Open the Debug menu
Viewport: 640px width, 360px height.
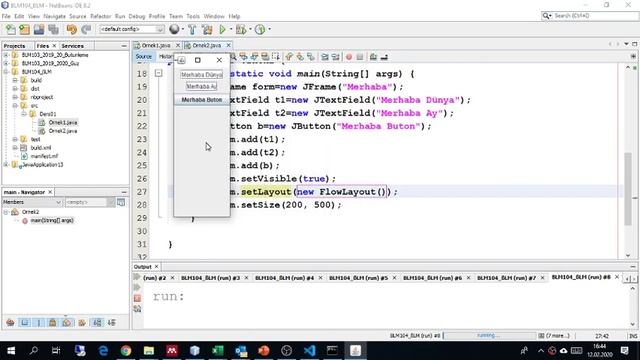tap(137, 16)
